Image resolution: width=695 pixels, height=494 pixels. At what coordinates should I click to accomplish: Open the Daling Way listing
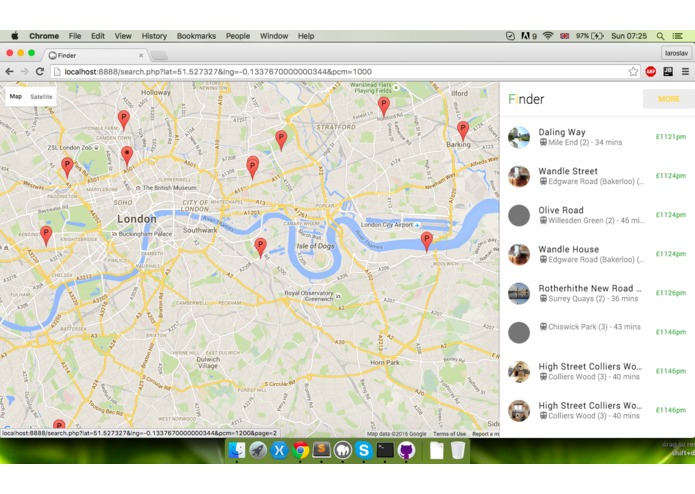597,137
